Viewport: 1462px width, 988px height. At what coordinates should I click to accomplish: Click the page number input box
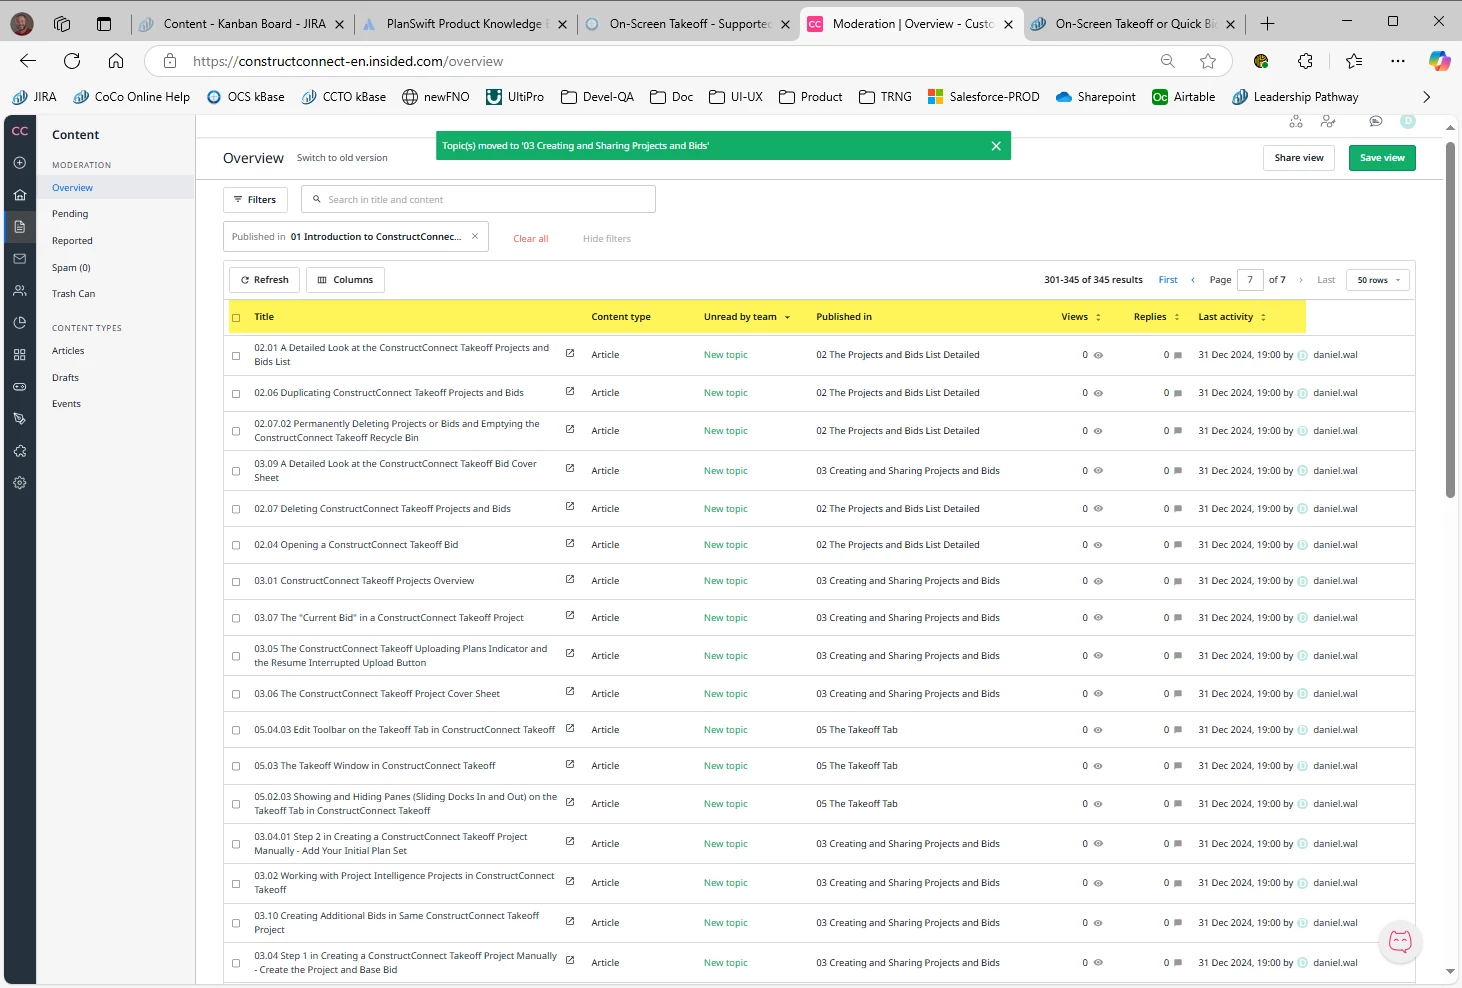[1250, 280]
